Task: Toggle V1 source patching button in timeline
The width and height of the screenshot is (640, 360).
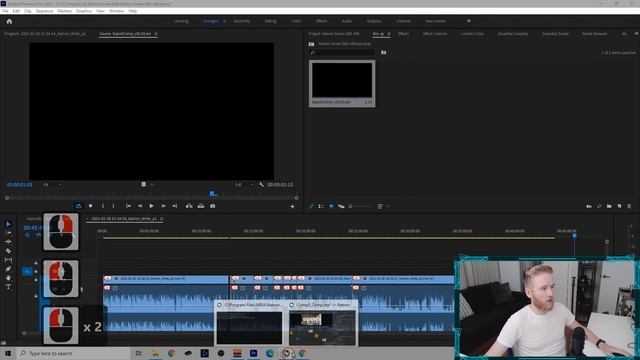Action: pyautogui.click(x=27, y=271)
